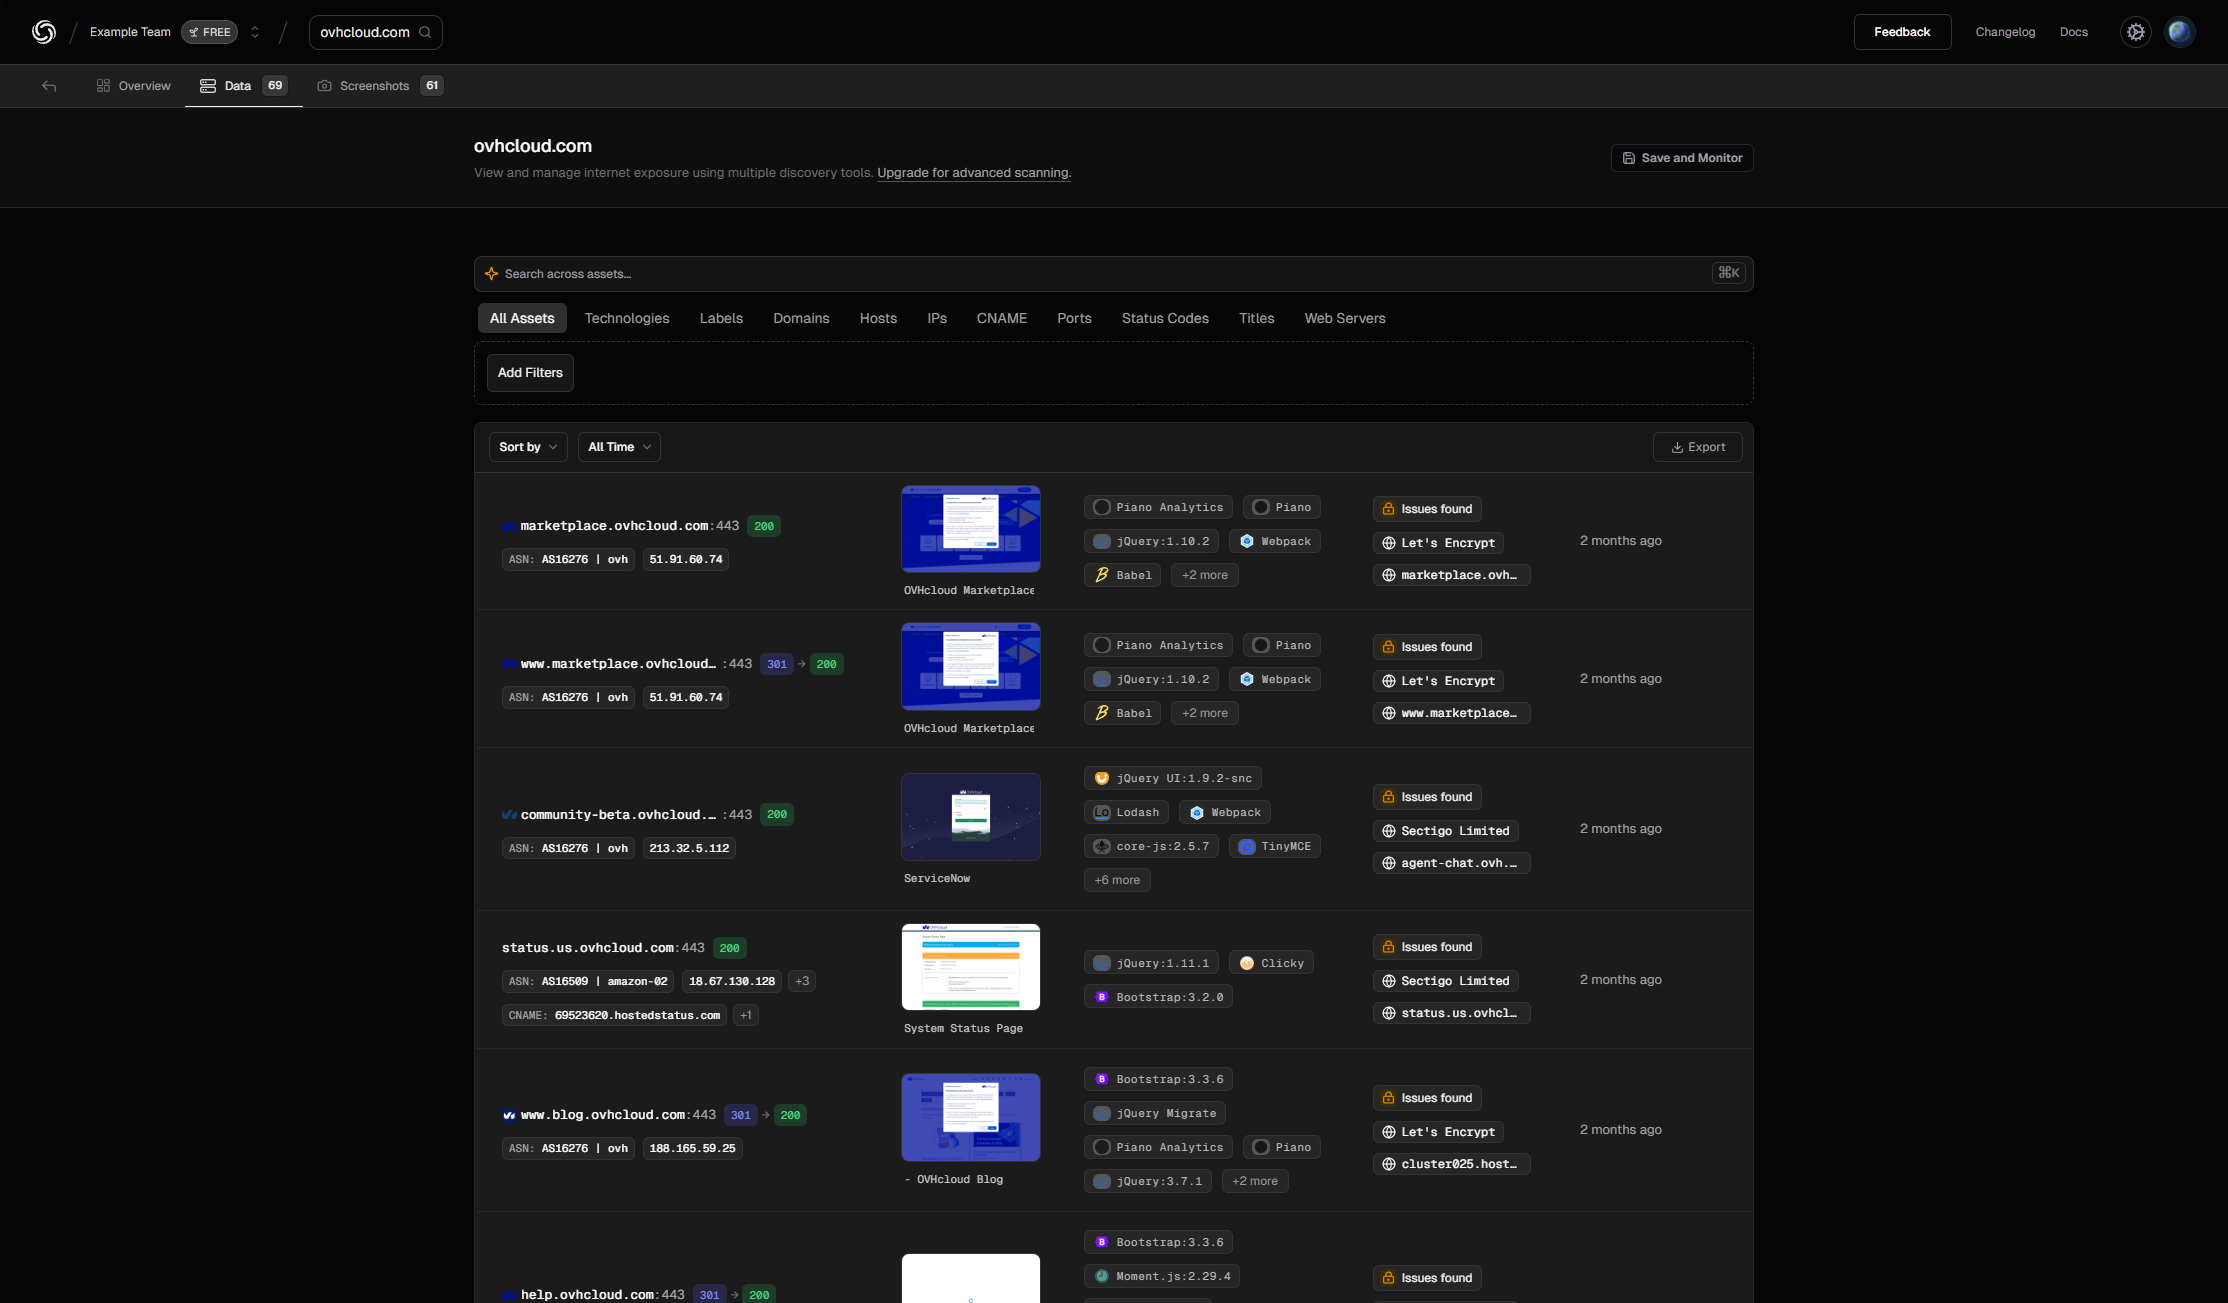The image size is (2228, 1303).
Task: Click the help.ovhcloud.com host name
Action: point(587,1294)
